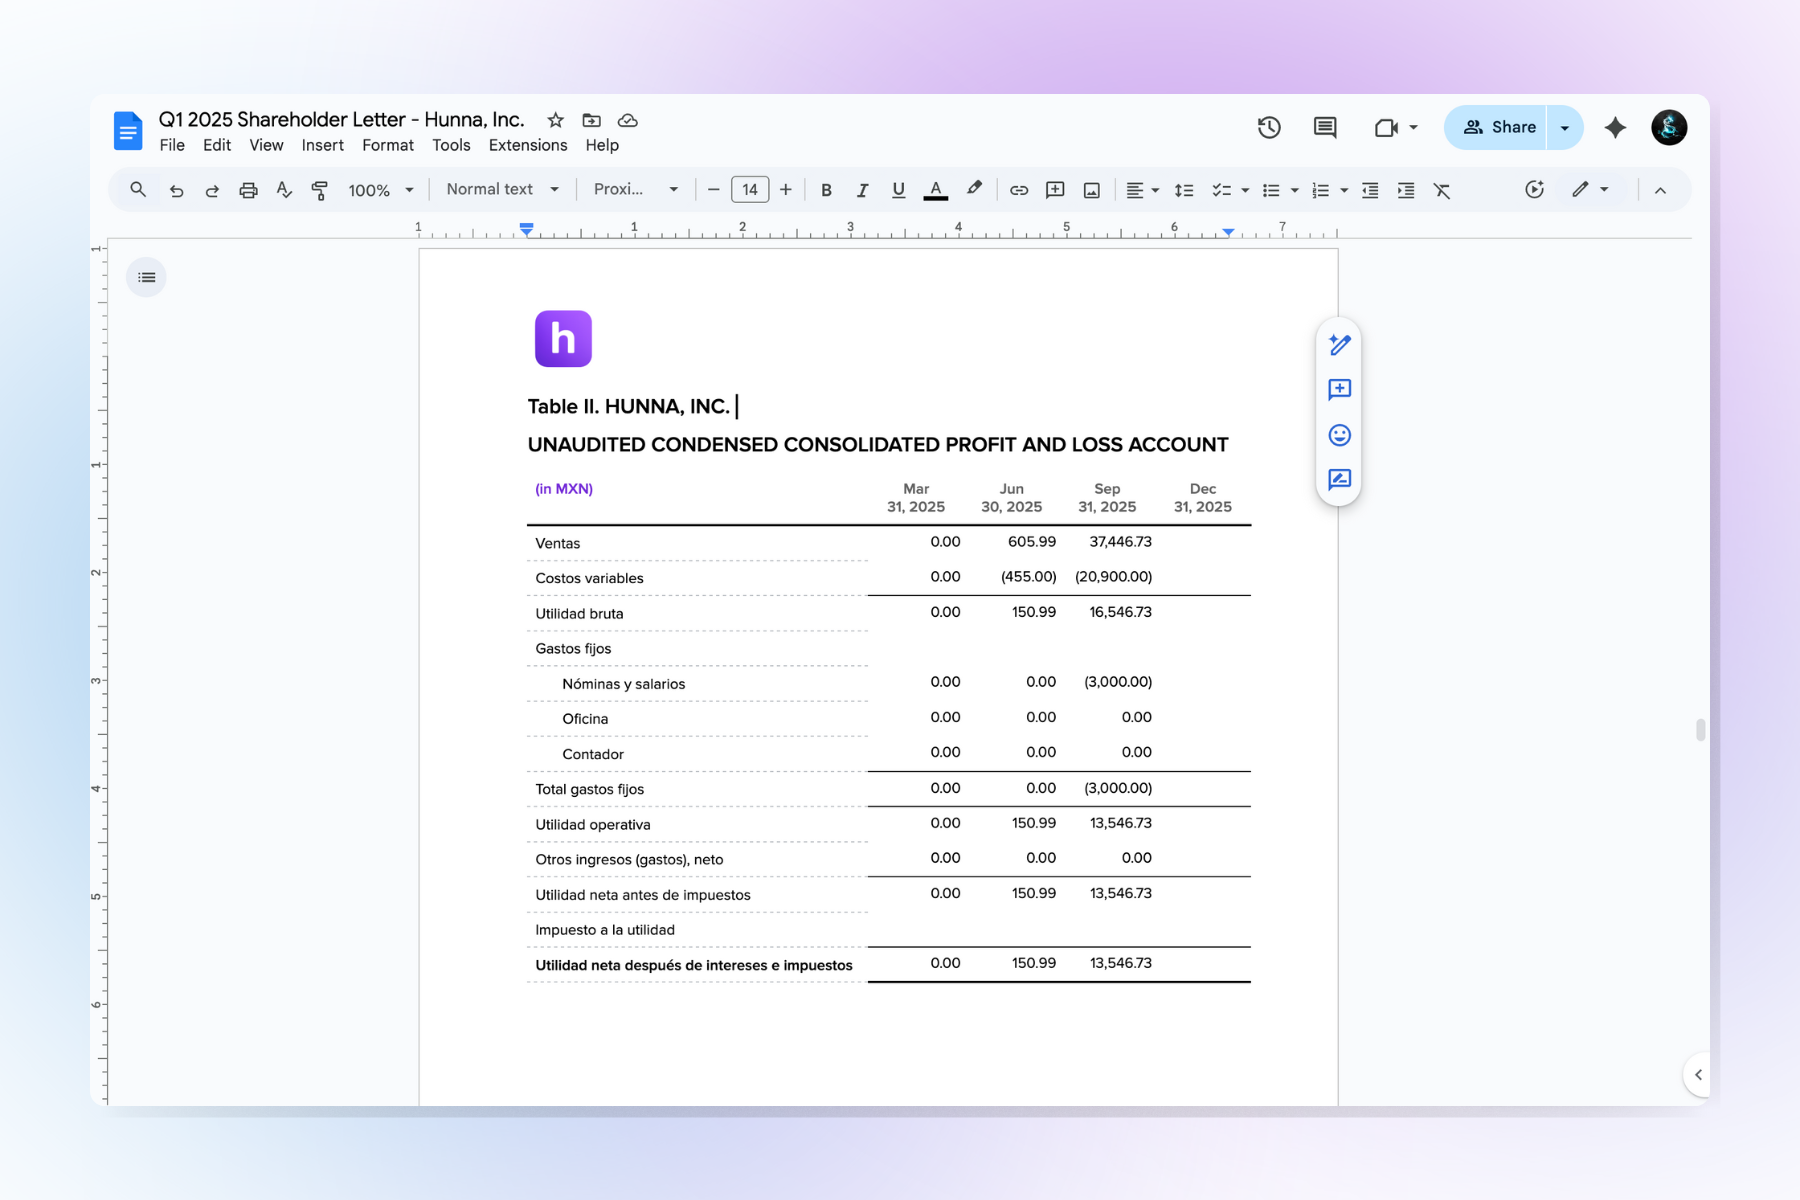Image resolution: width=1800 pixels, height=1200 pixels.
Task: Open the text color picker
Action: click(935, 190)
